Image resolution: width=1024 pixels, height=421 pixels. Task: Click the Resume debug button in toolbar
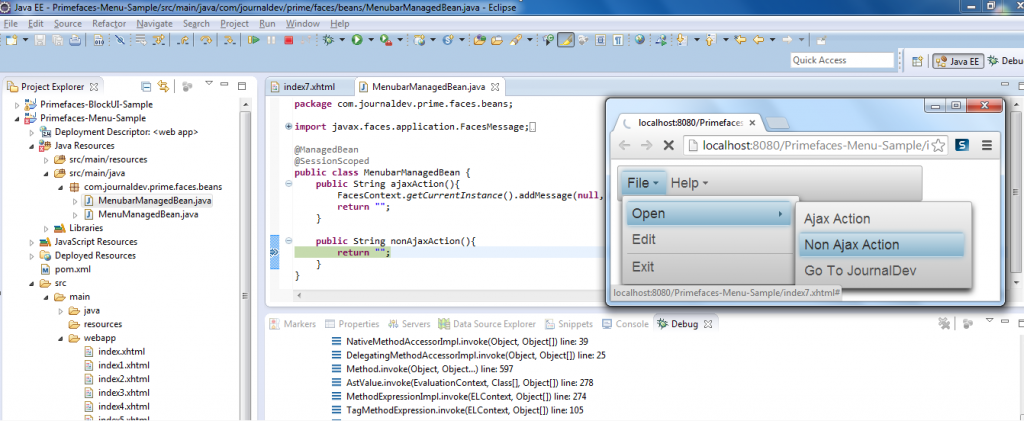254,40
